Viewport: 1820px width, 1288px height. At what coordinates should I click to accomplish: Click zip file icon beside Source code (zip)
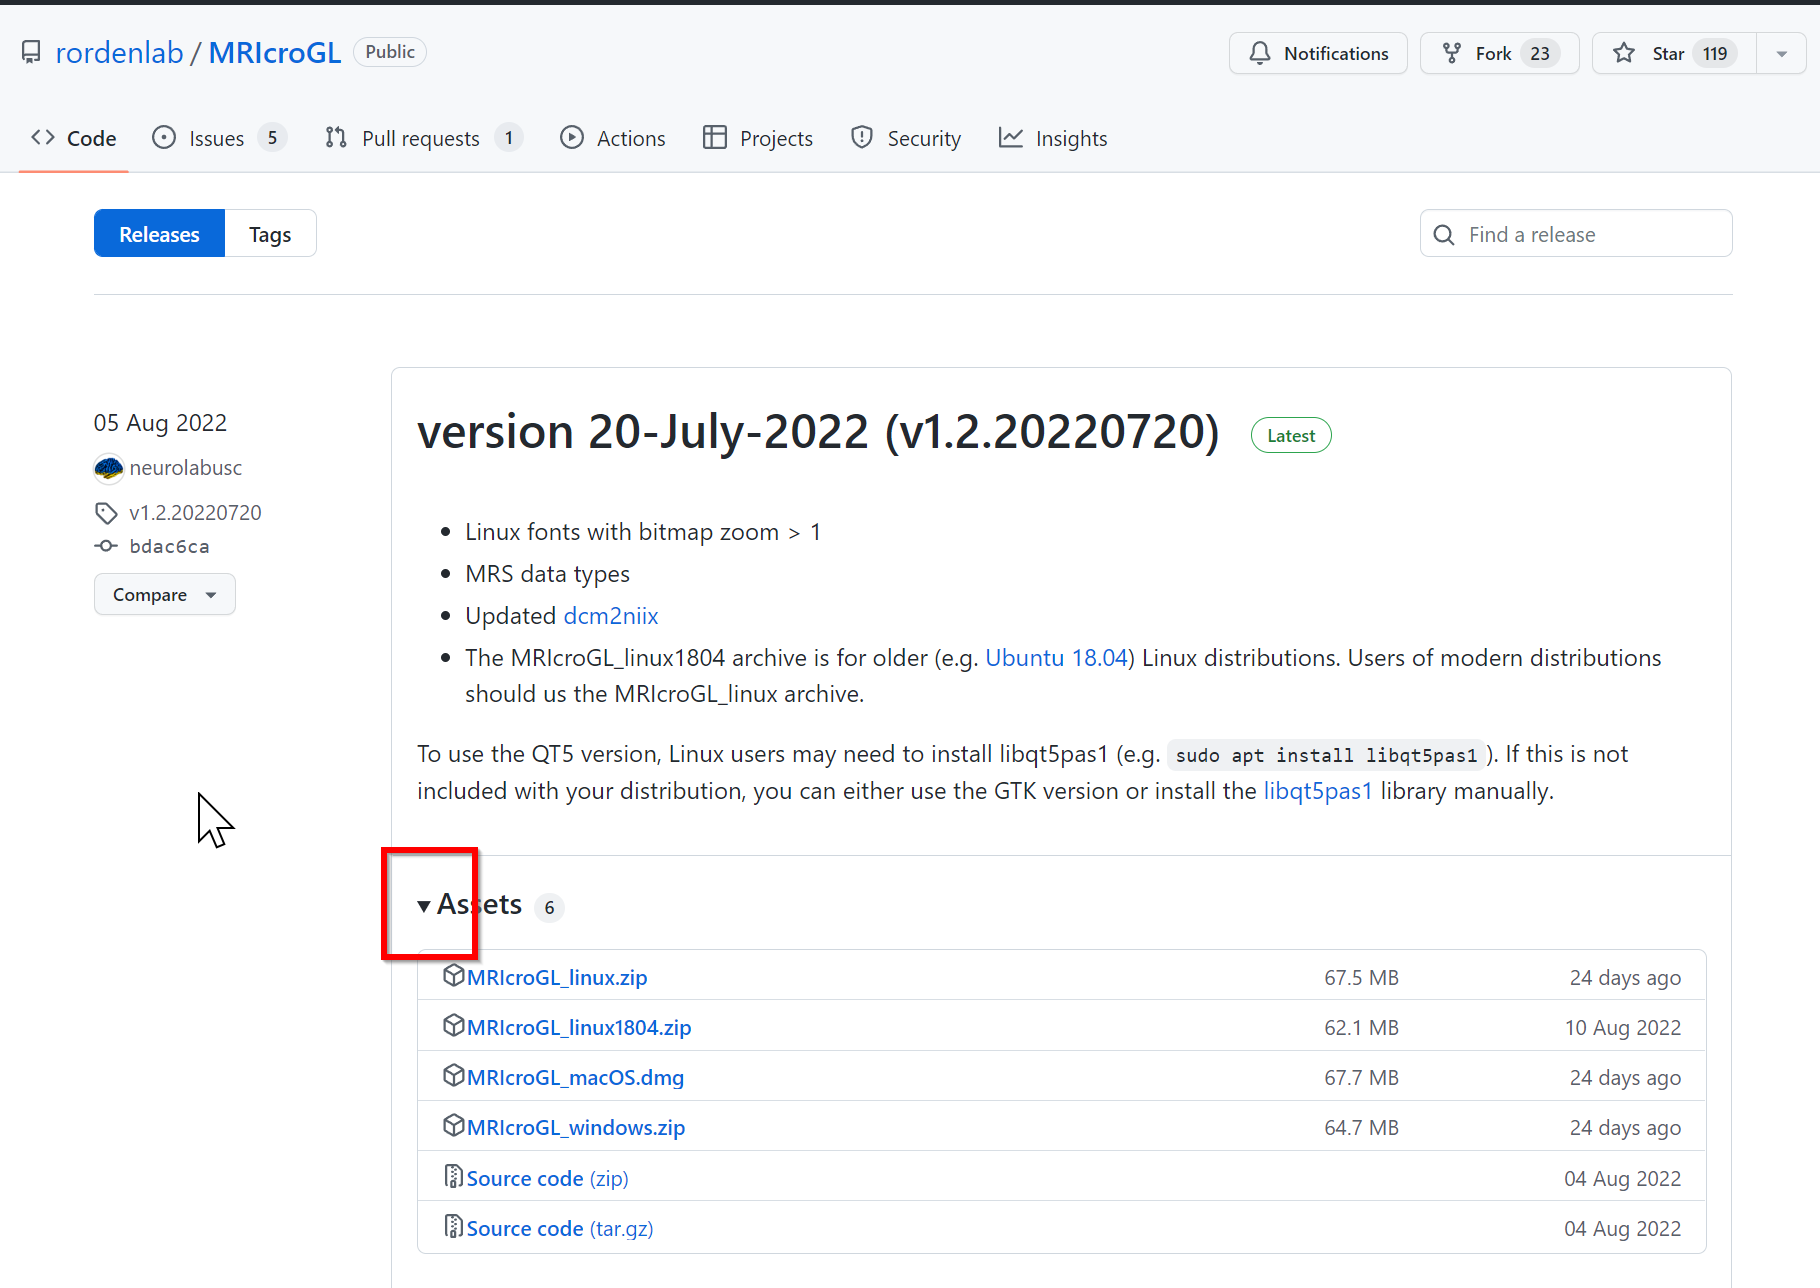point(454,1176)
